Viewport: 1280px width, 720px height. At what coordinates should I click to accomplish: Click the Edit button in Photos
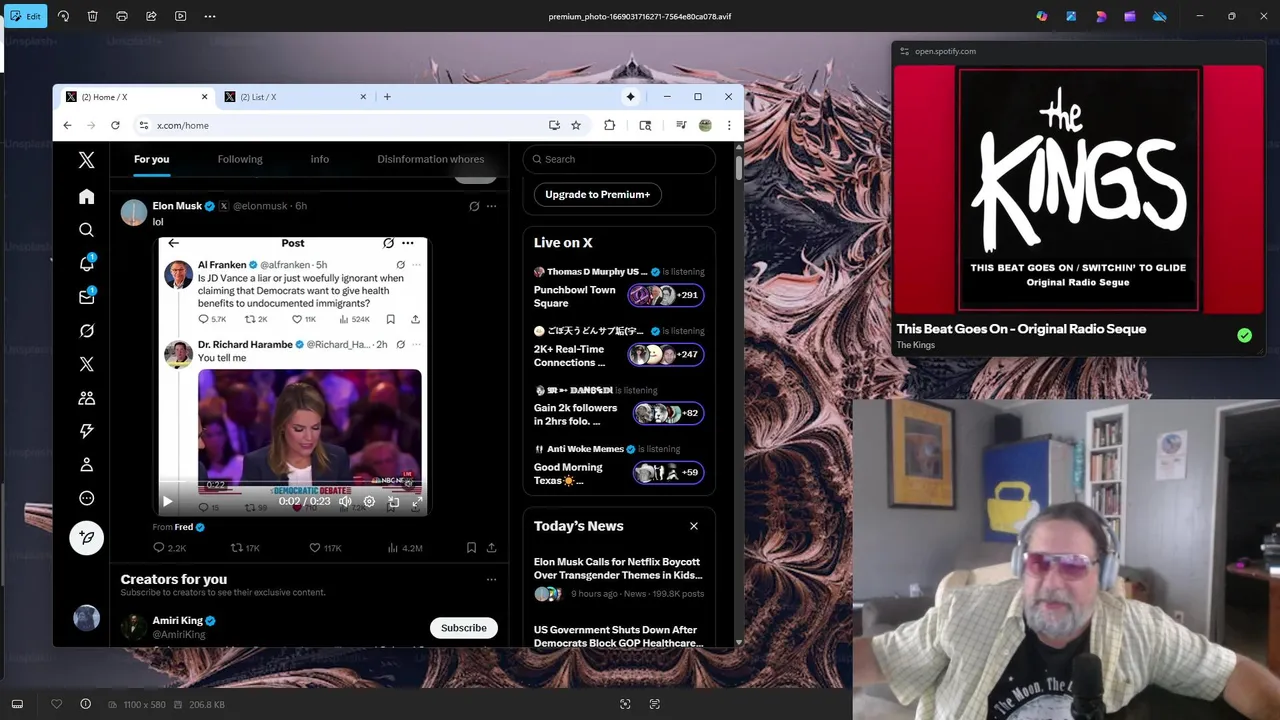pyautogui.click(x=25, y=16)
